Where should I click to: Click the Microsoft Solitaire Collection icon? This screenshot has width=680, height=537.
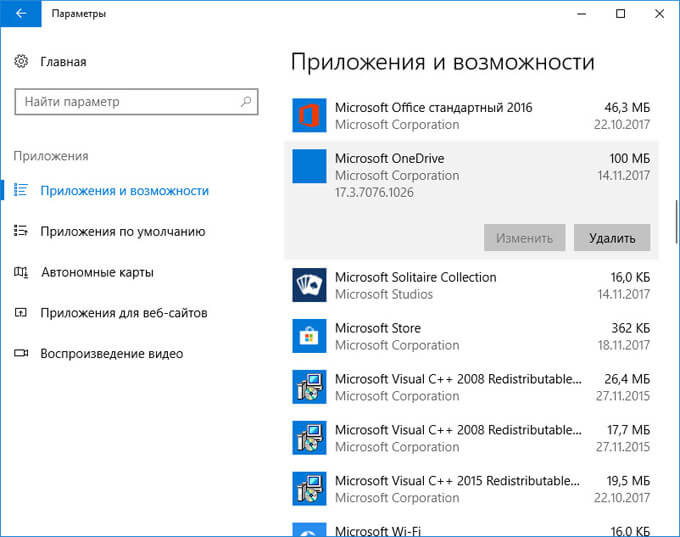pyautogui.click(x=309, y=286)
